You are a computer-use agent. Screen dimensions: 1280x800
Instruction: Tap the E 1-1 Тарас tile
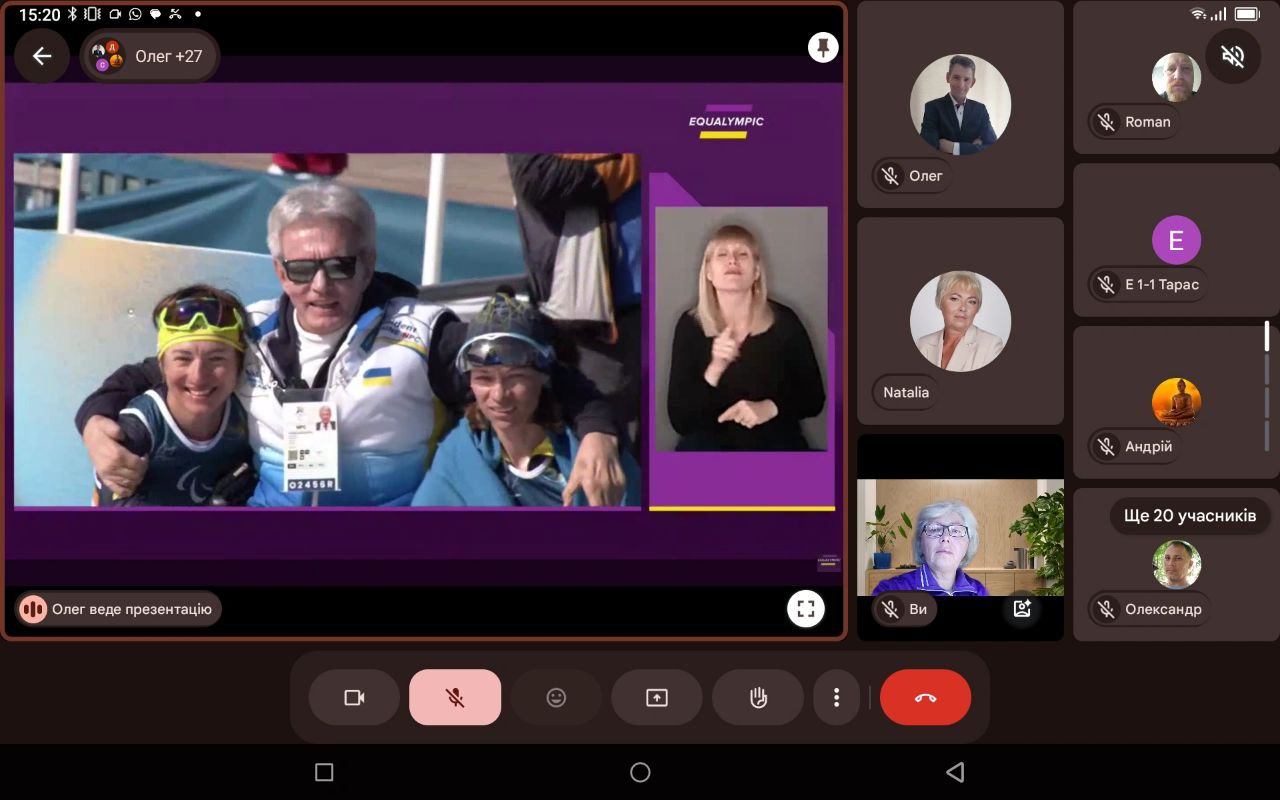coord(1176,241)
